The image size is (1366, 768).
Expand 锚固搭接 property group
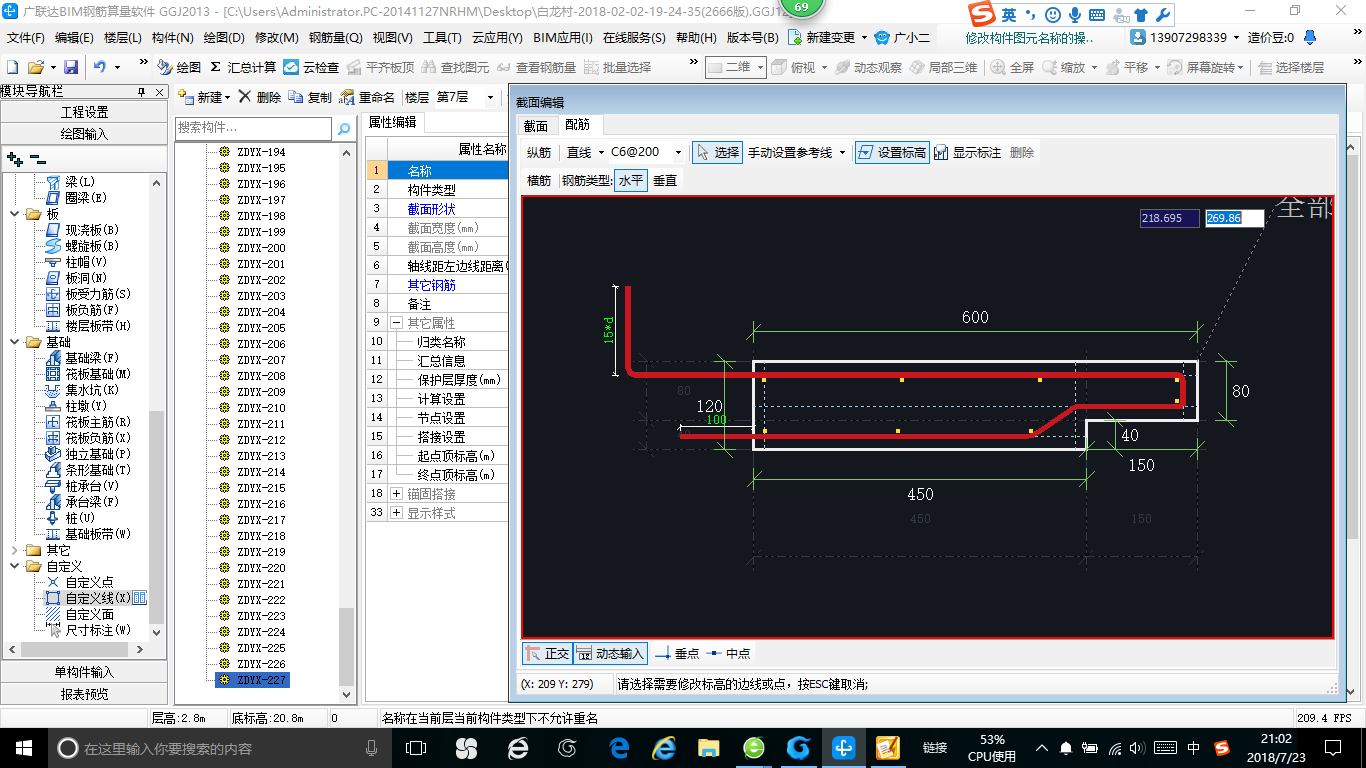pos(397,494)
